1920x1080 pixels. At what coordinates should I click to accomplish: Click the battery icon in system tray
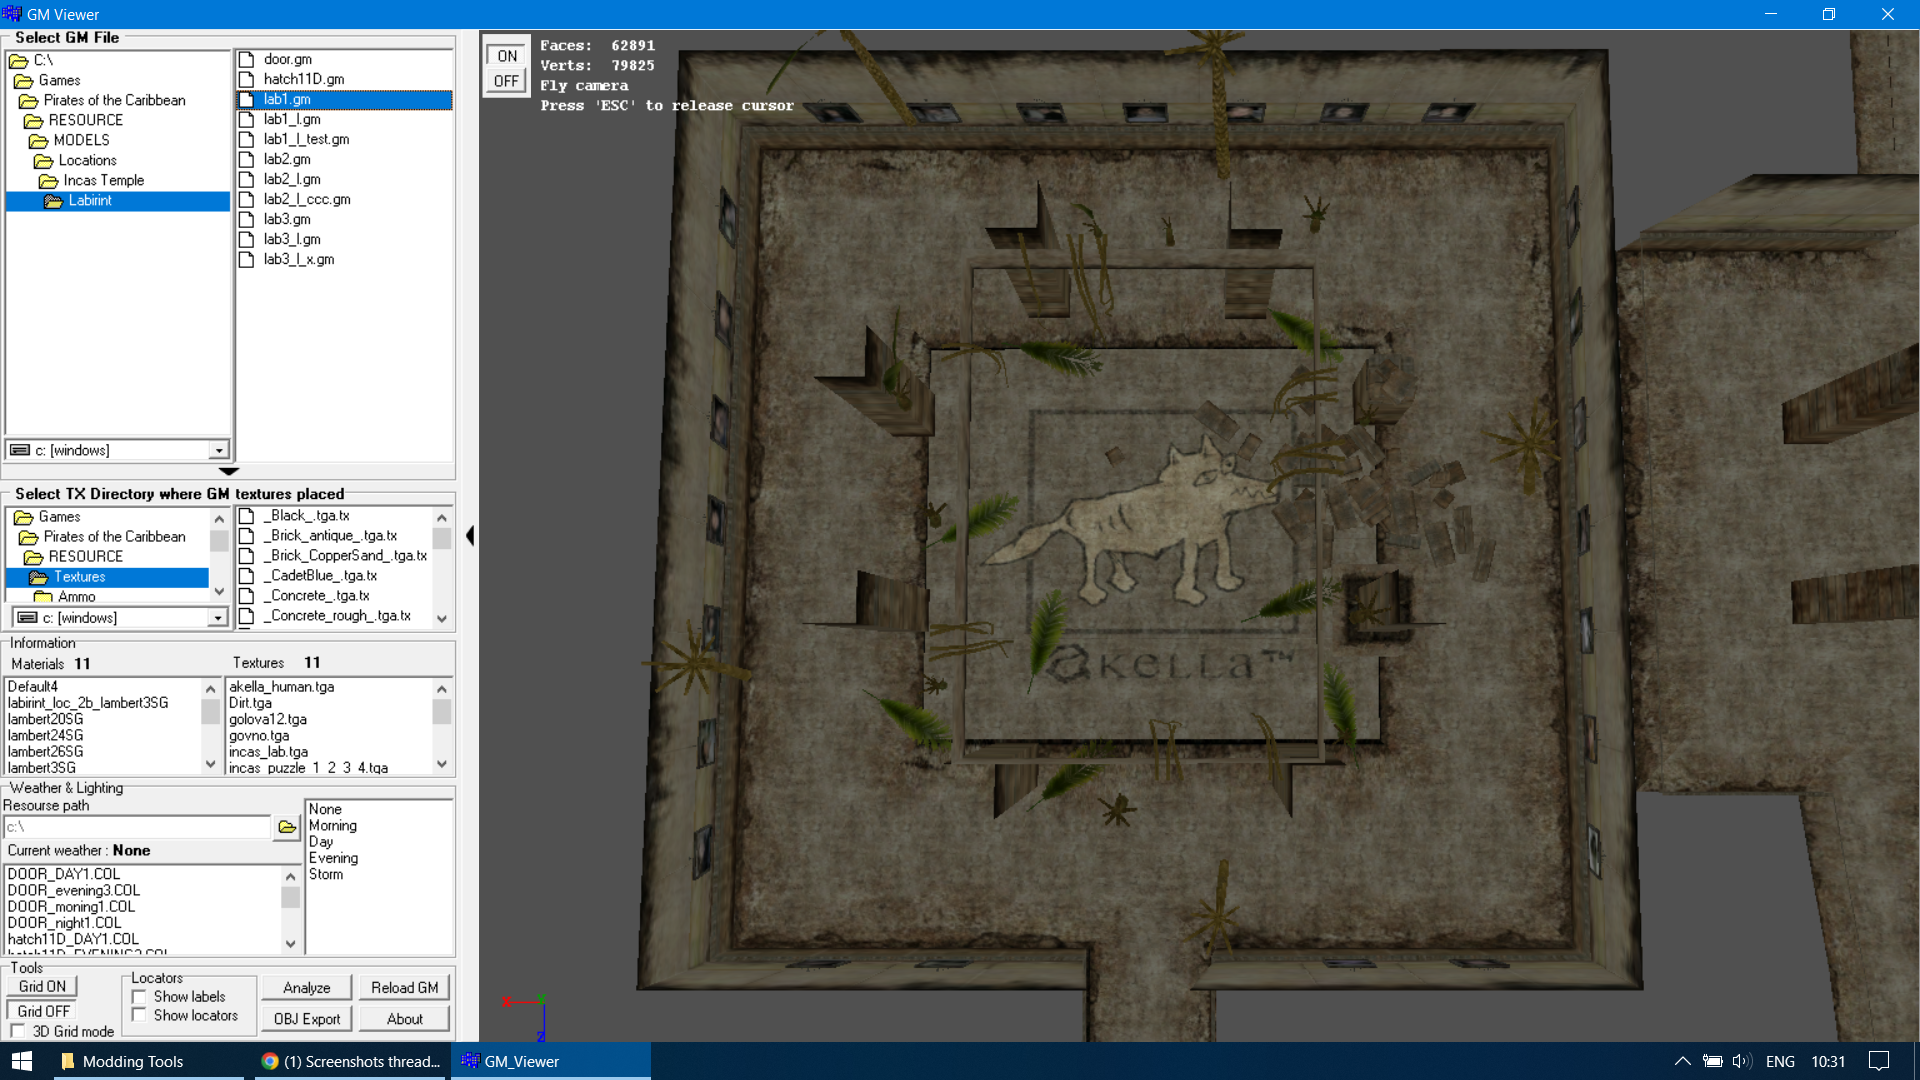point(1712,1061)
